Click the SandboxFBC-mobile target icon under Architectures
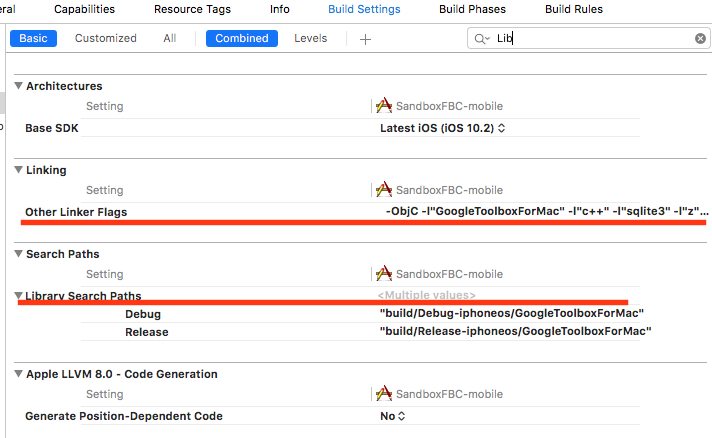The height and width of the screenshot is (438, 712). pos(384,106)
